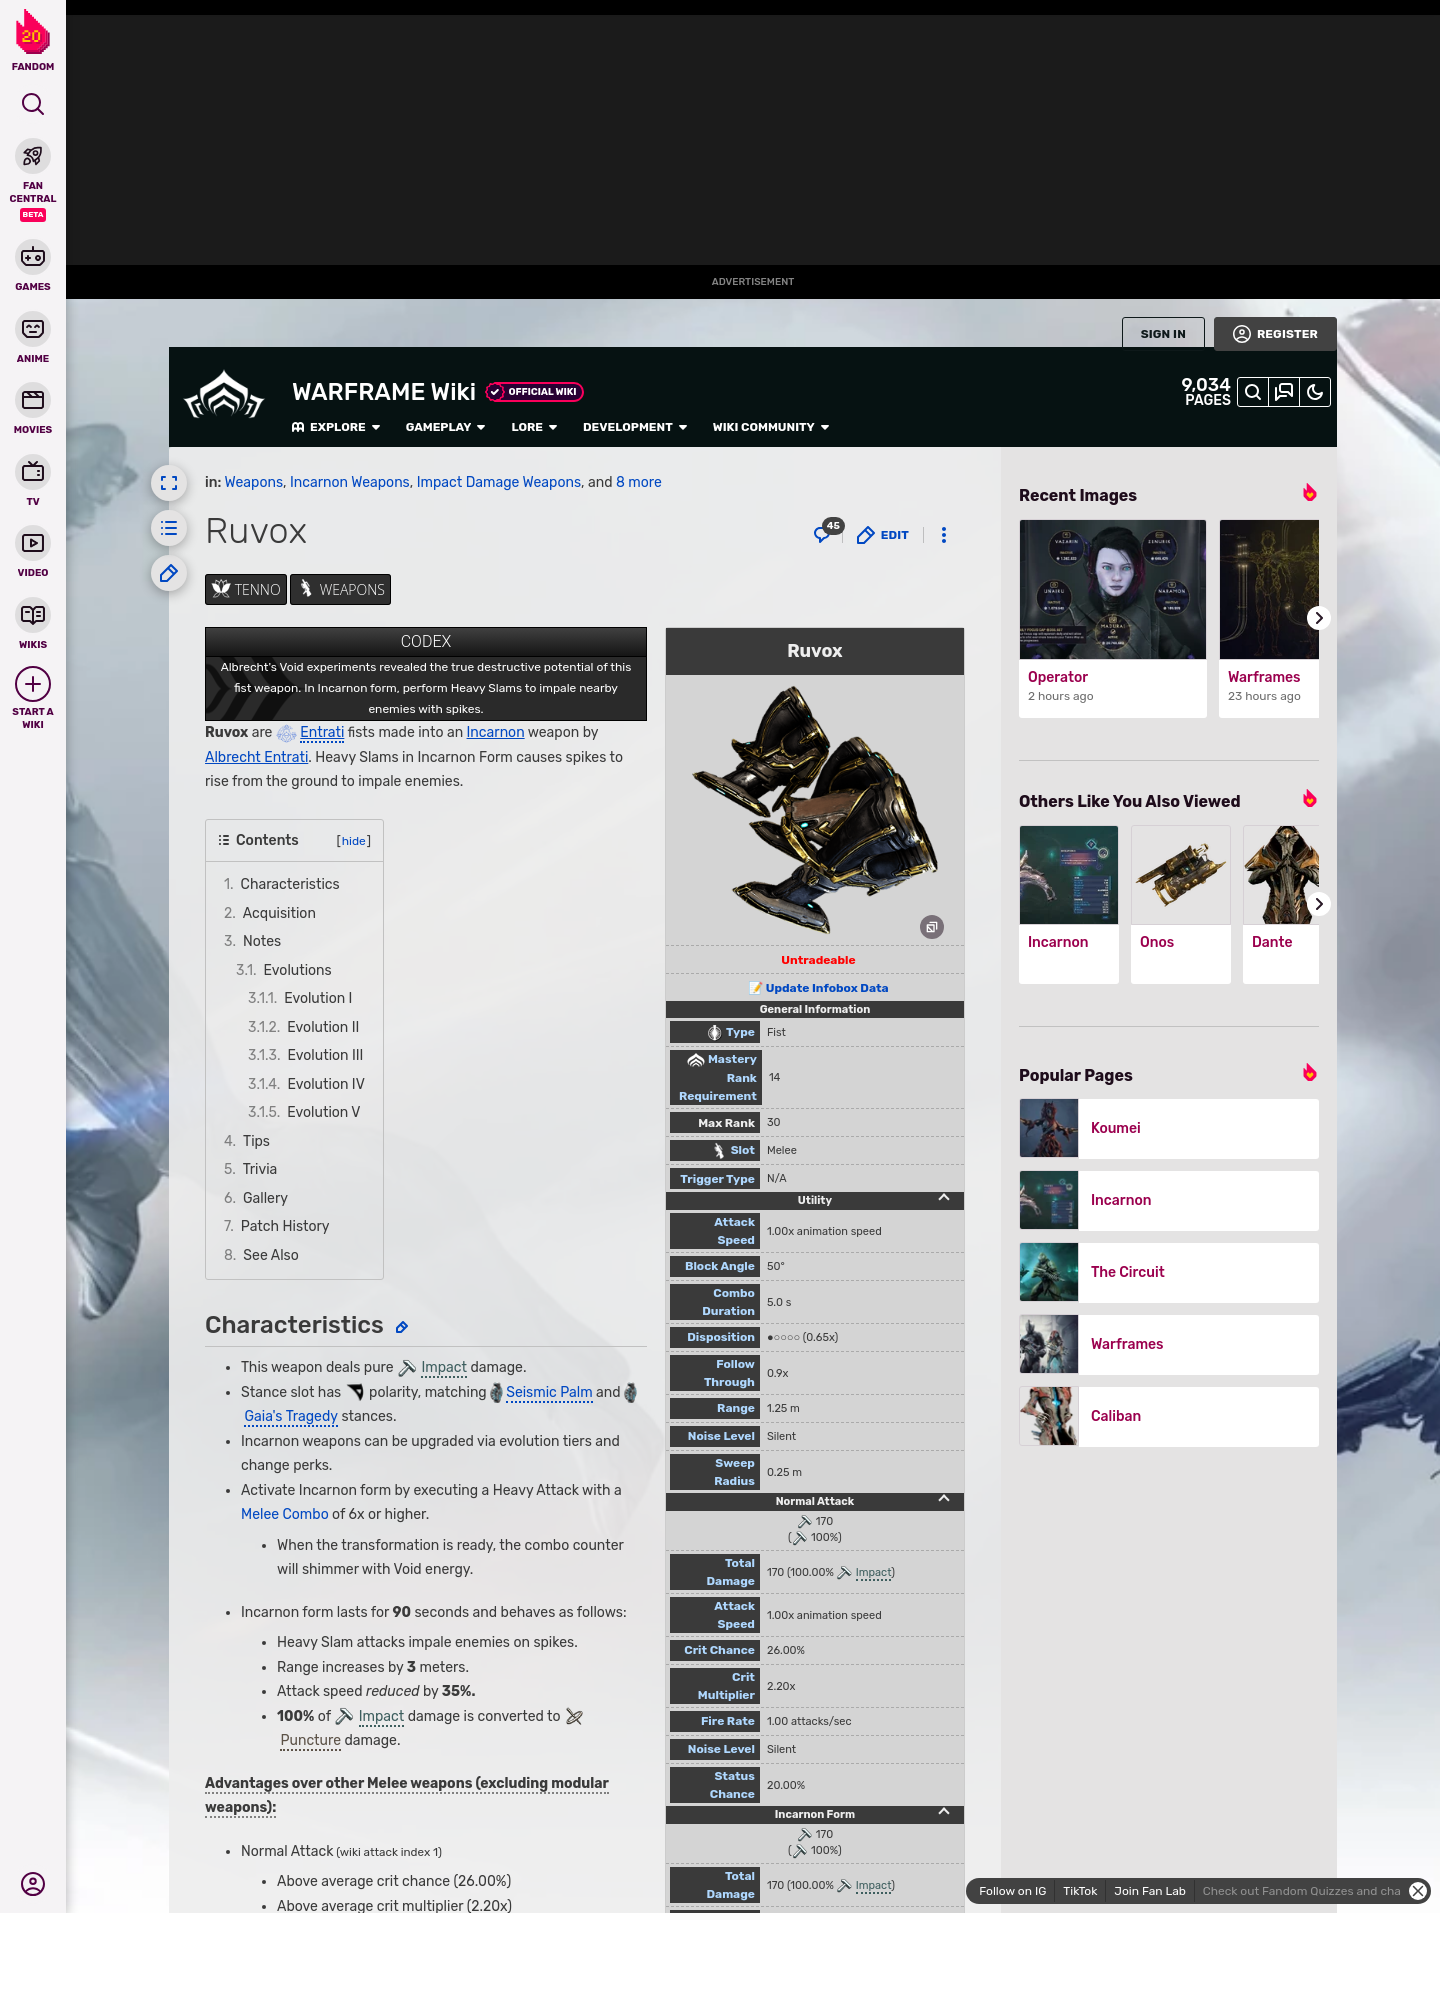
Task: Open Update Infobox Data link
Action: tap(826, 988)
